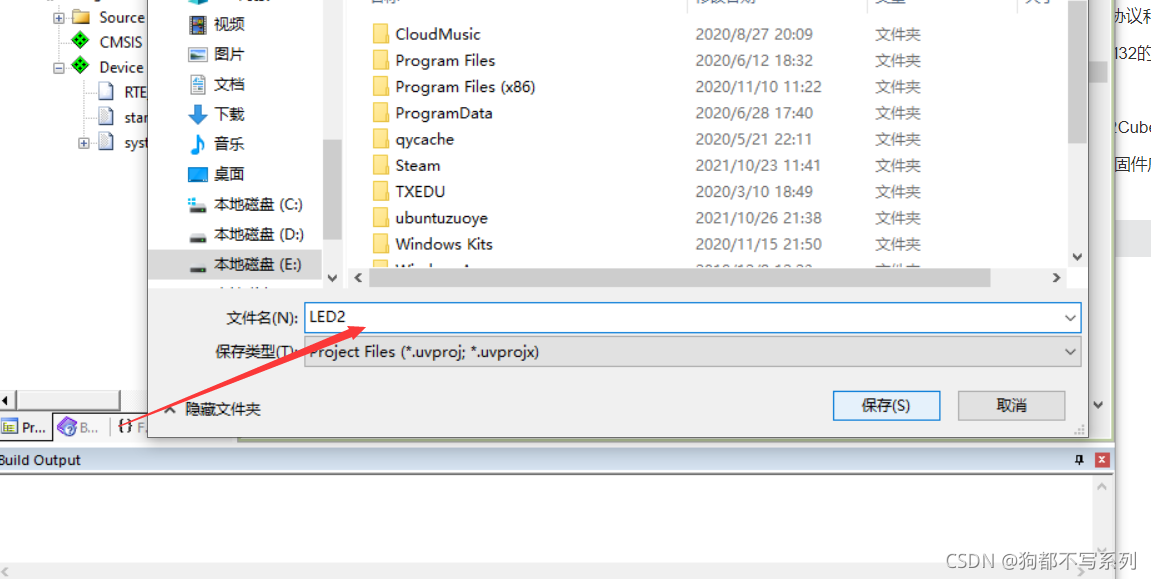The image size is (1151, 579).
Task: Pin the Build Output panel
Action: (1078, 460)
